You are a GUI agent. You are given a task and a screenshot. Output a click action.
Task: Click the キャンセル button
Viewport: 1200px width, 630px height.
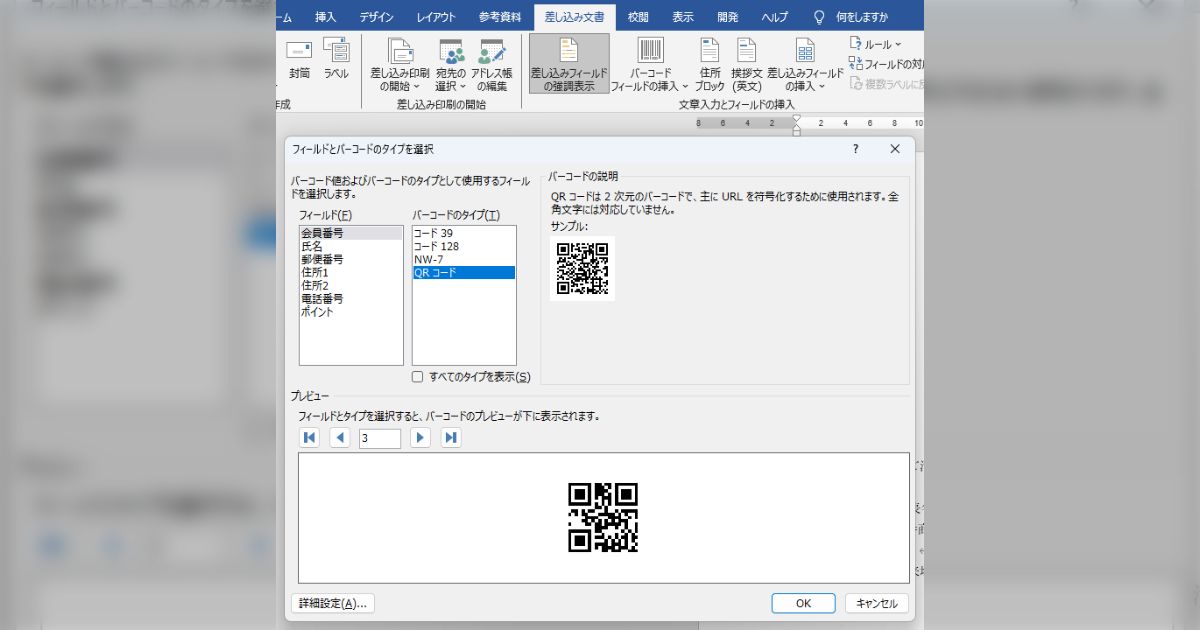point(877,603)
